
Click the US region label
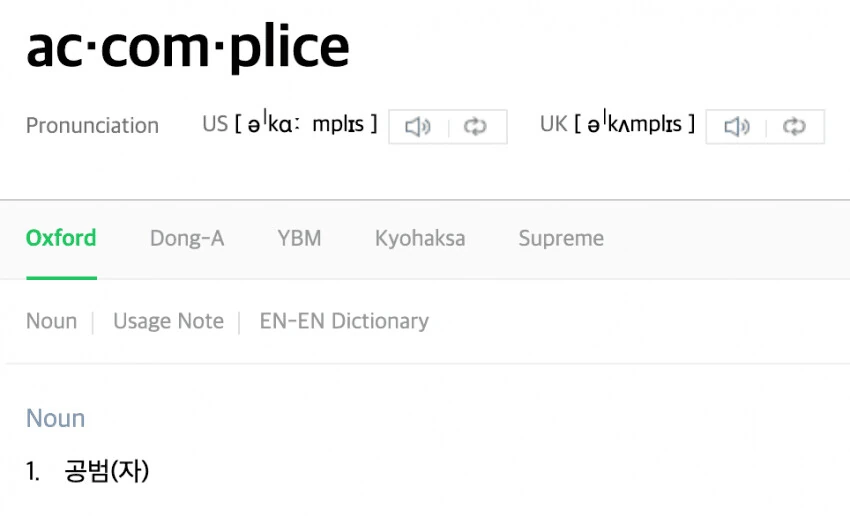point(215,124)
